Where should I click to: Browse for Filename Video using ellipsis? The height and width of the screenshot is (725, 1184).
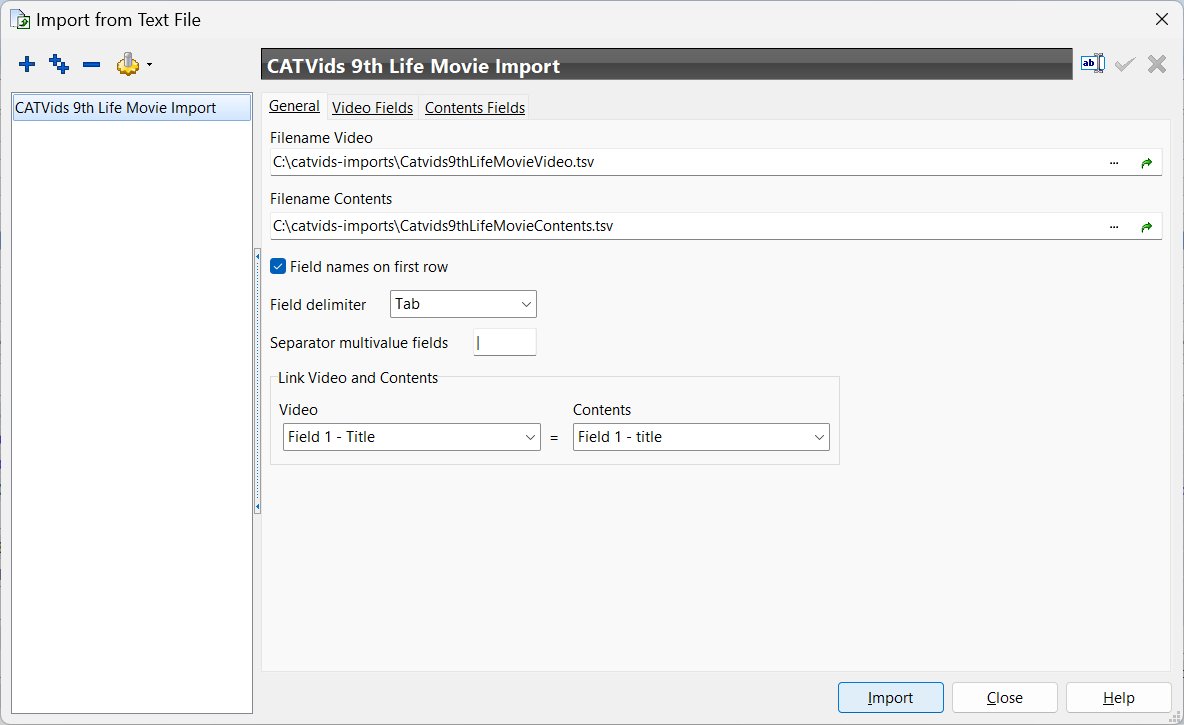[1114, 162]
